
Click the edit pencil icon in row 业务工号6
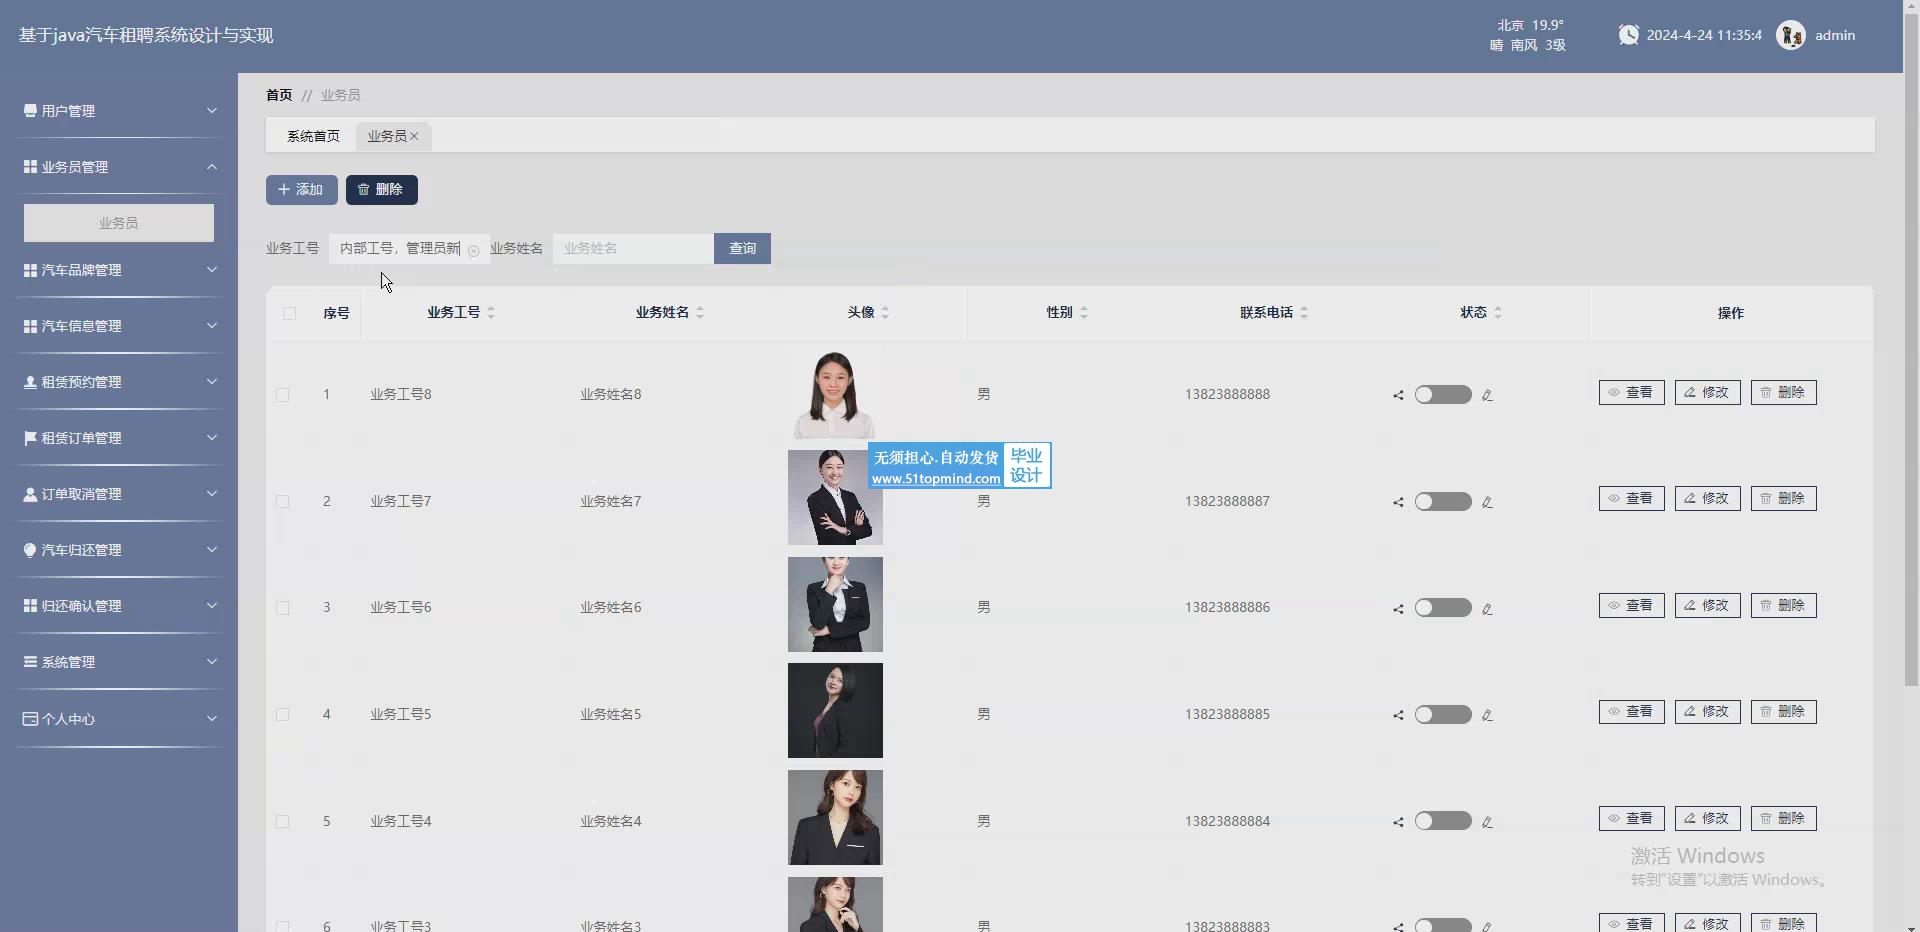(1487, 609)
